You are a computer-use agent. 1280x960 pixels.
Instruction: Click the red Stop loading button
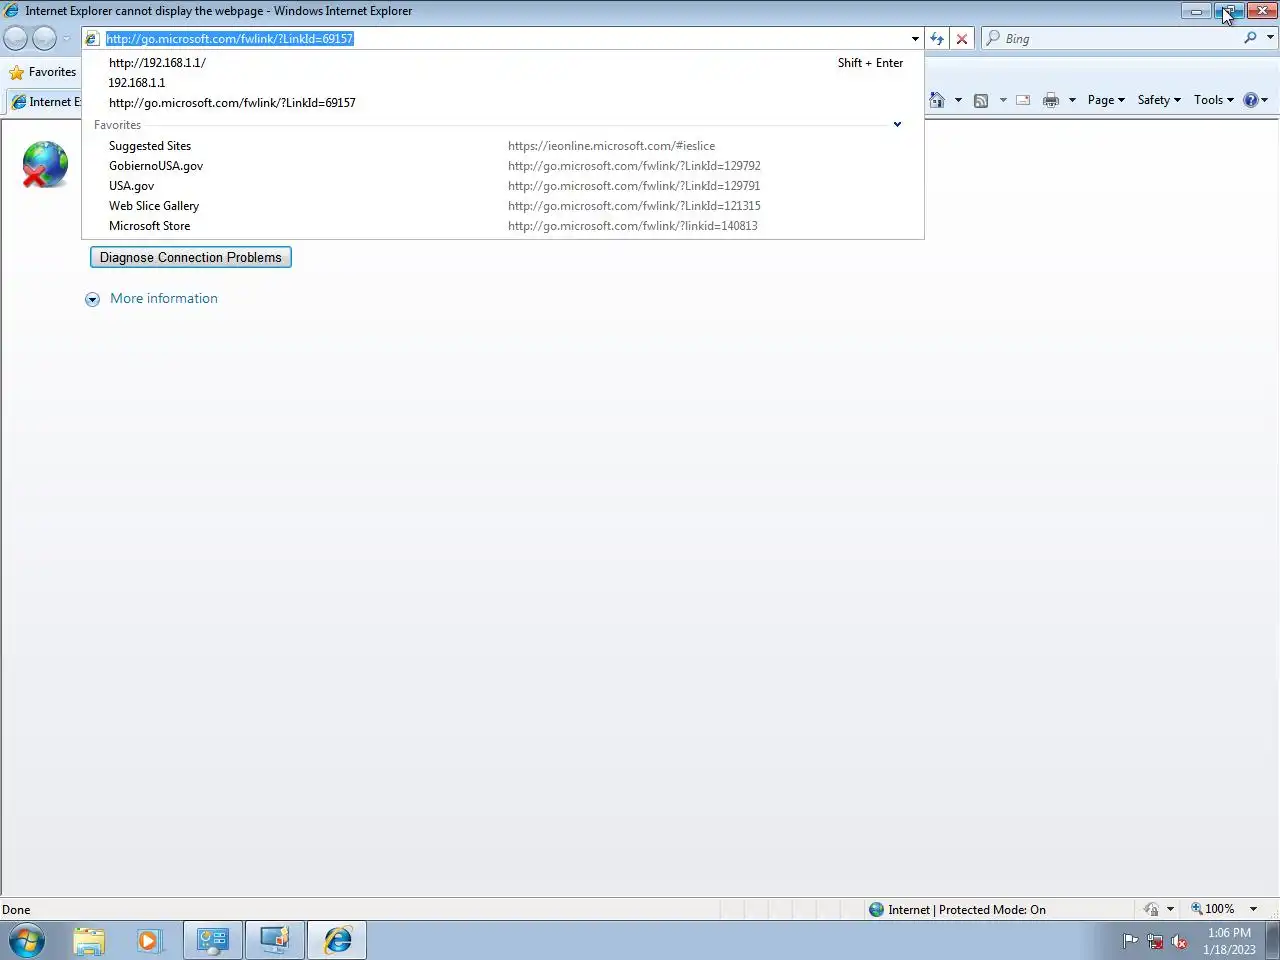pos(962,39)
